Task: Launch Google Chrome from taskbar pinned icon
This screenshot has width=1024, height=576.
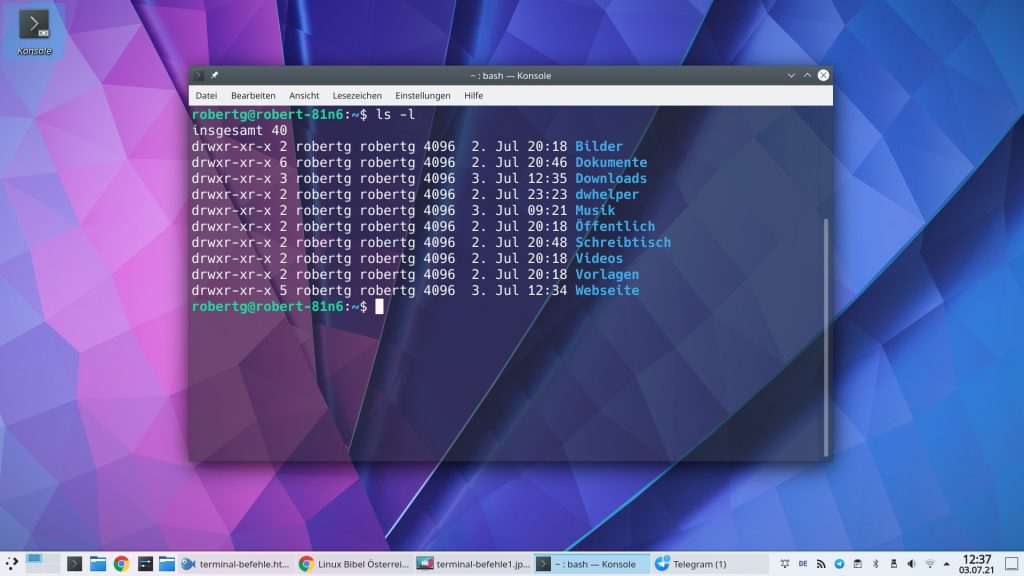Action: click(x=121, y=564)
